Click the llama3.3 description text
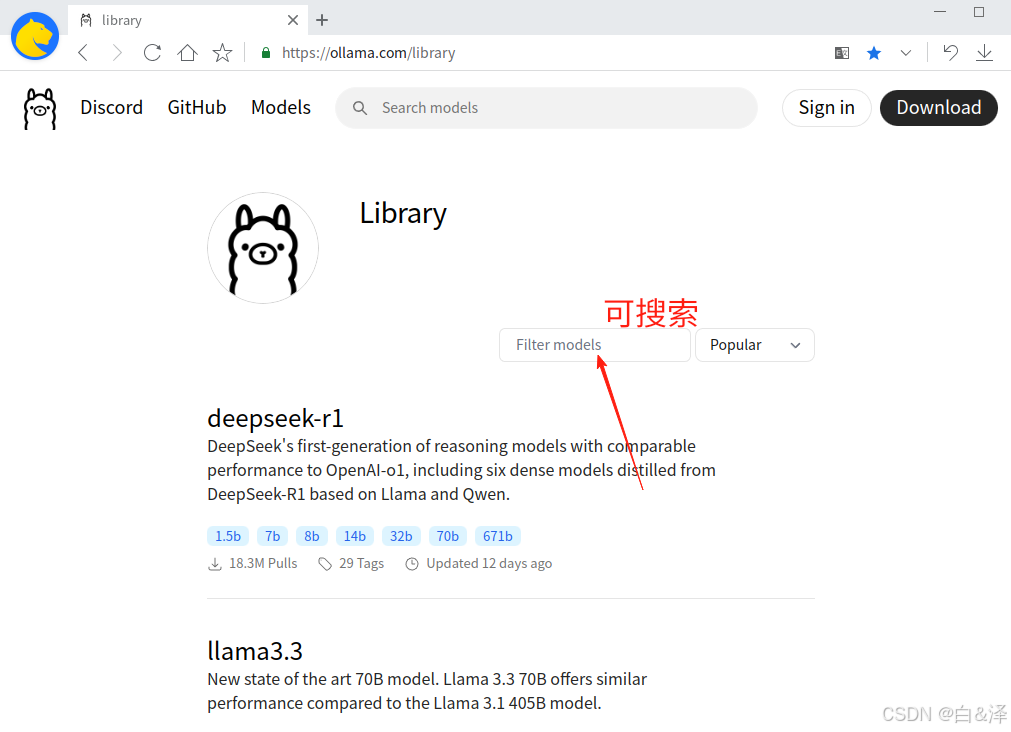 click(426, 691)
